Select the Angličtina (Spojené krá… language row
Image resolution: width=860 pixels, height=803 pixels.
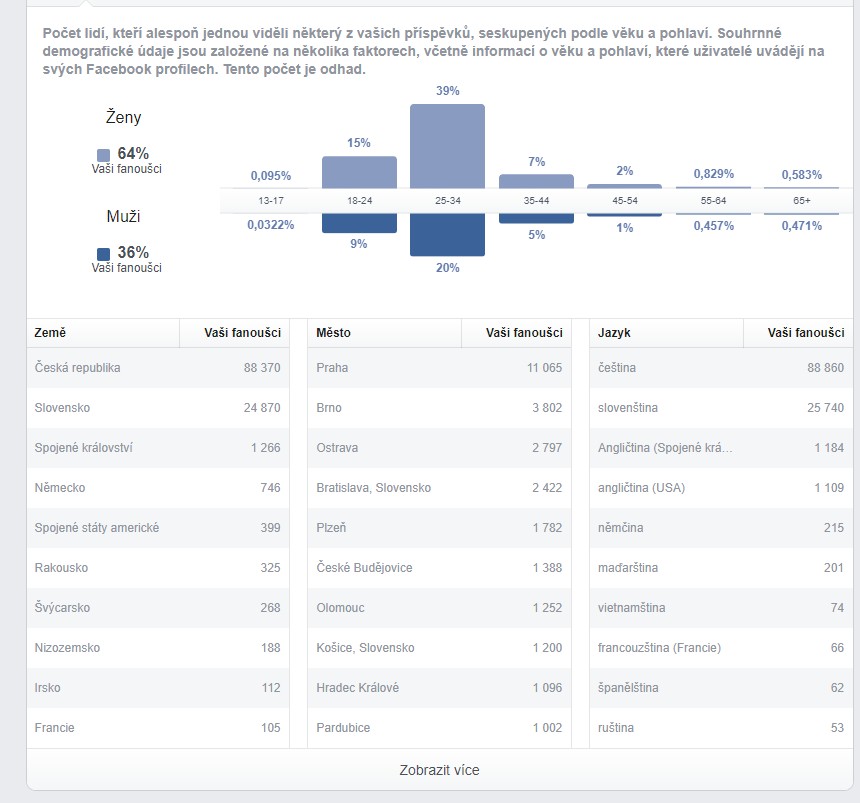coord(721,448)
